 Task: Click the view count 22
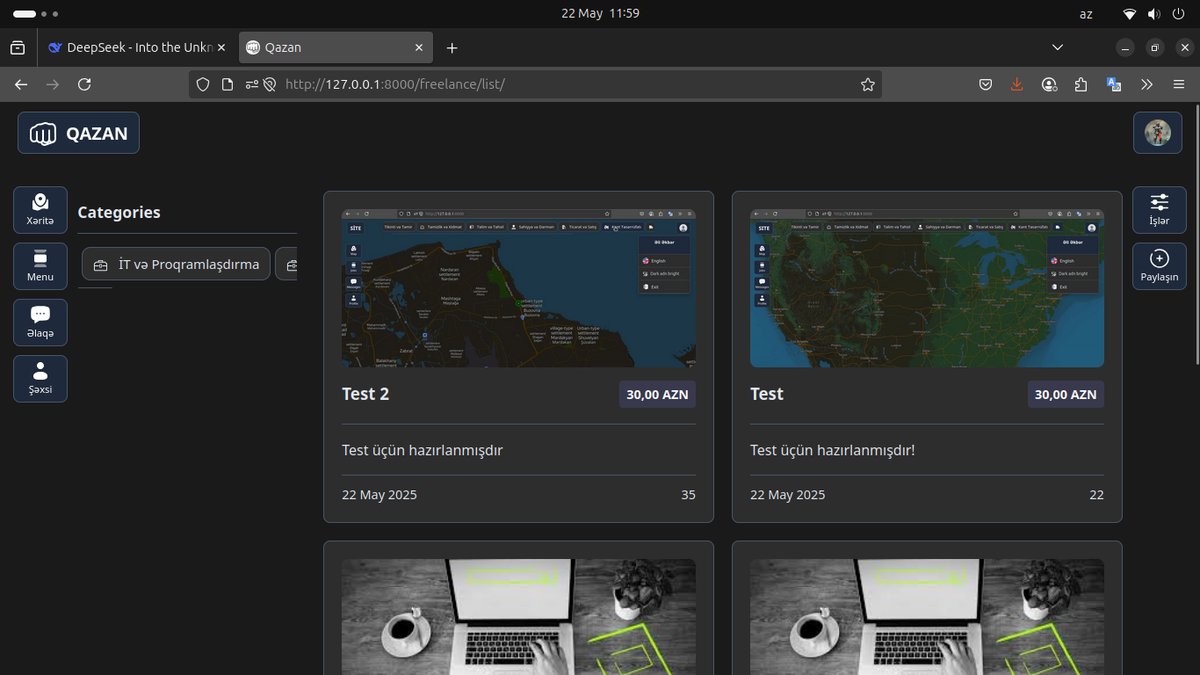(1097, 495)
